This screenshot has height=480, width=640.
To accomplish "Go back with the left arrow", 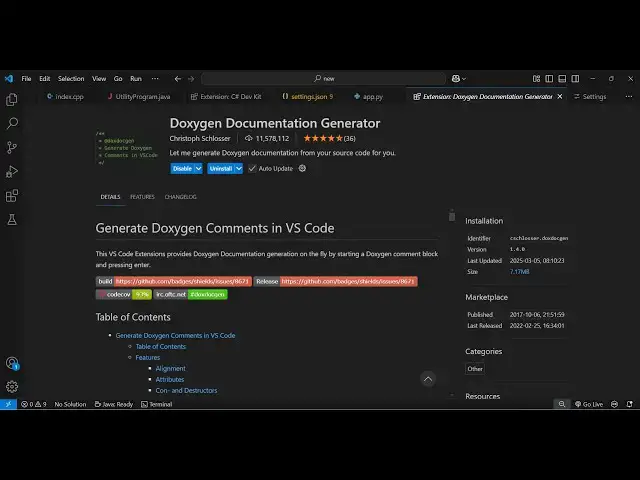I will click(178, 79).
